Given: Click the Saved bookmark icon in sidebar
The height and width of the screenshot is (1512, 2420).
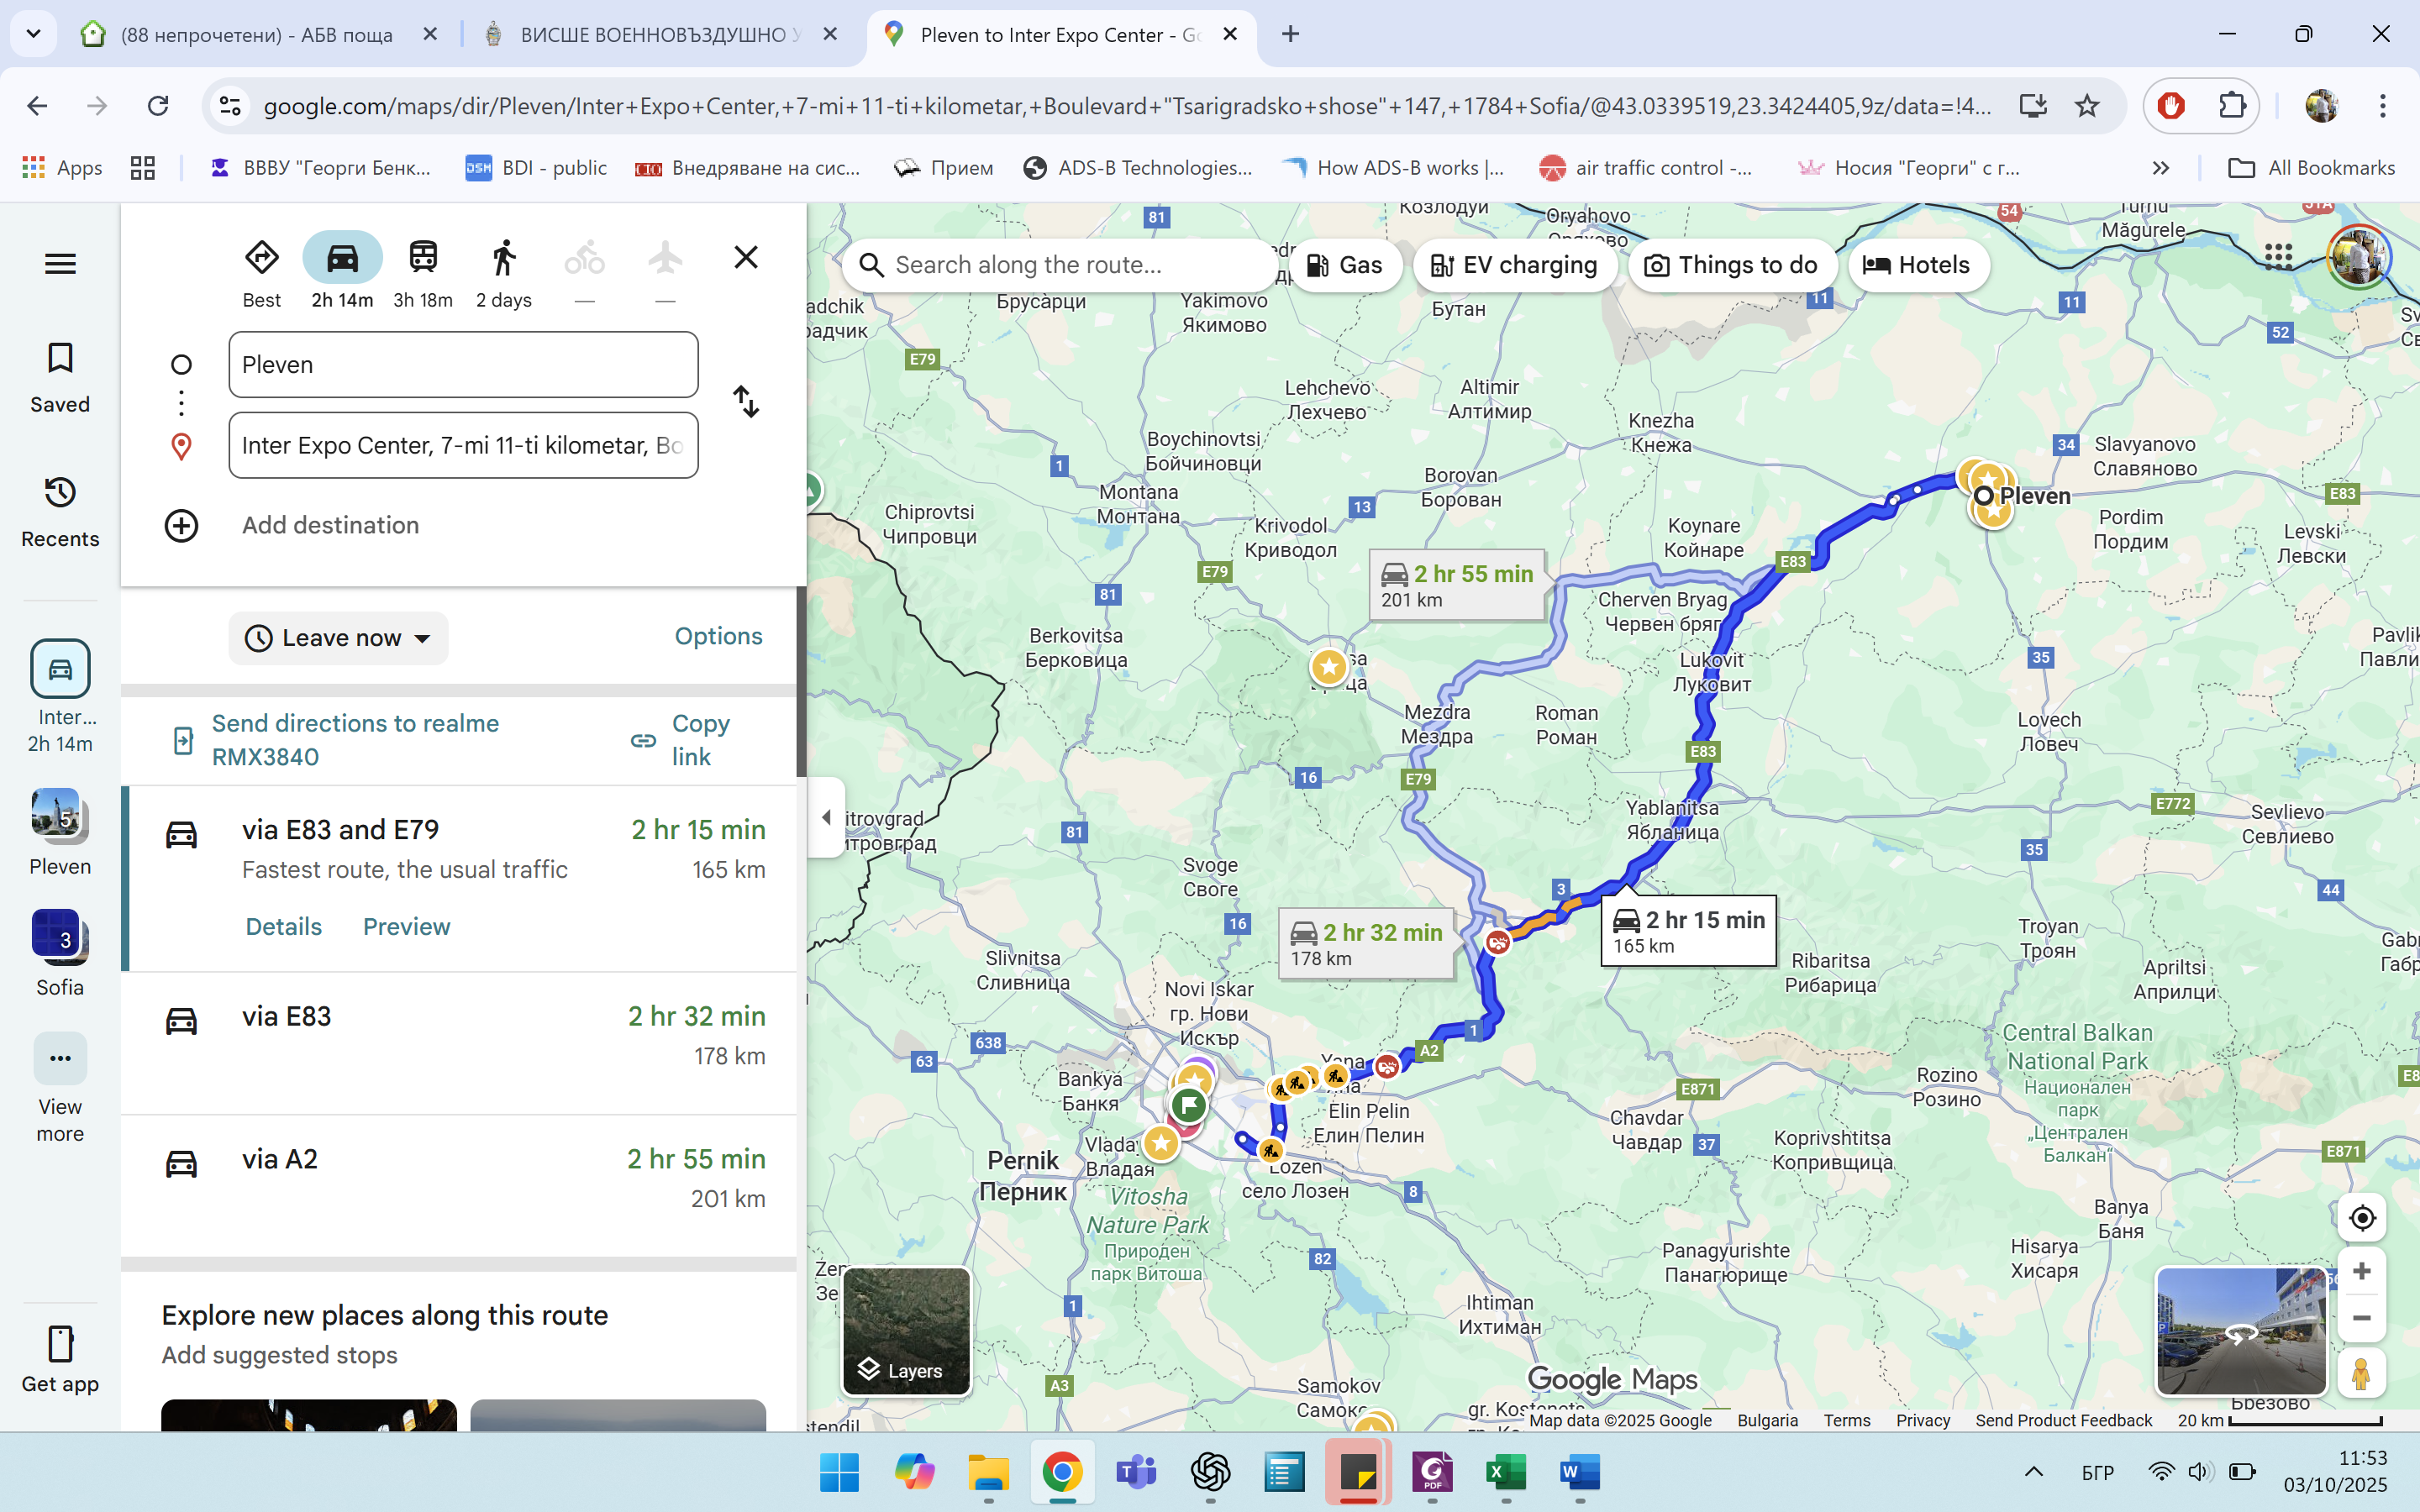Looking at the screenshot, I should [x=60, y=358].
